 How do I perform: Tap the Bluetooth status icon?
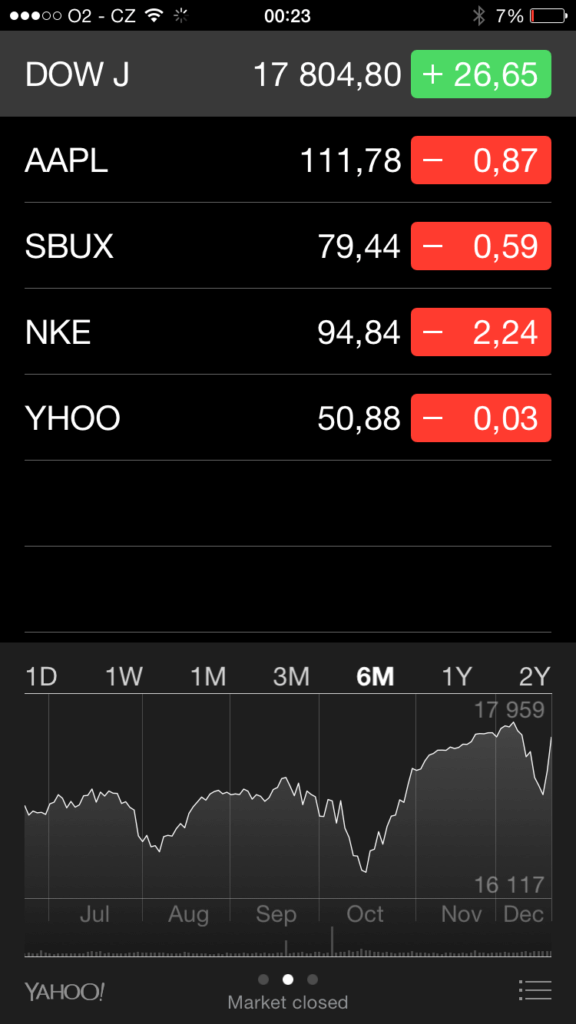[x=479, y=16]
